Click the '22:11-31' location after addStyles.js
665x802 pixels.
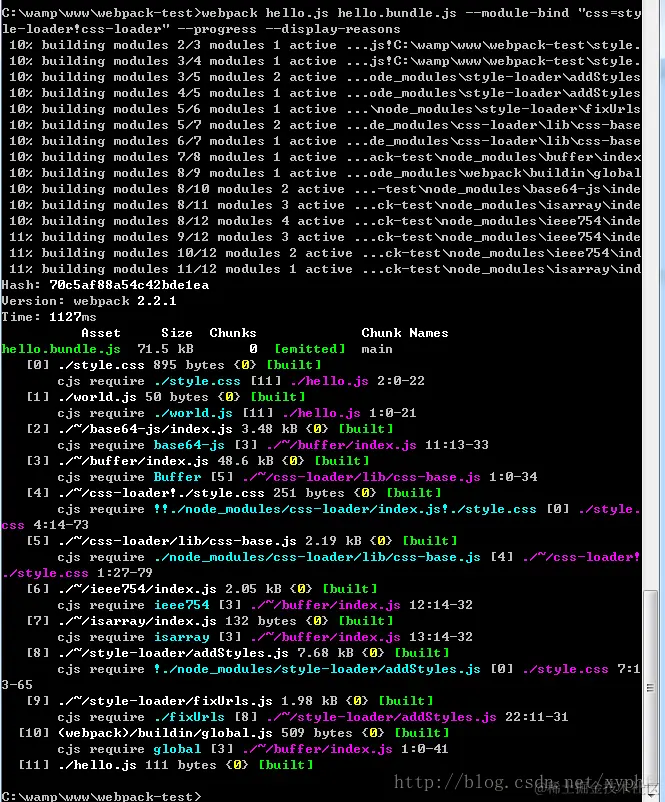[x=537, y=717]
